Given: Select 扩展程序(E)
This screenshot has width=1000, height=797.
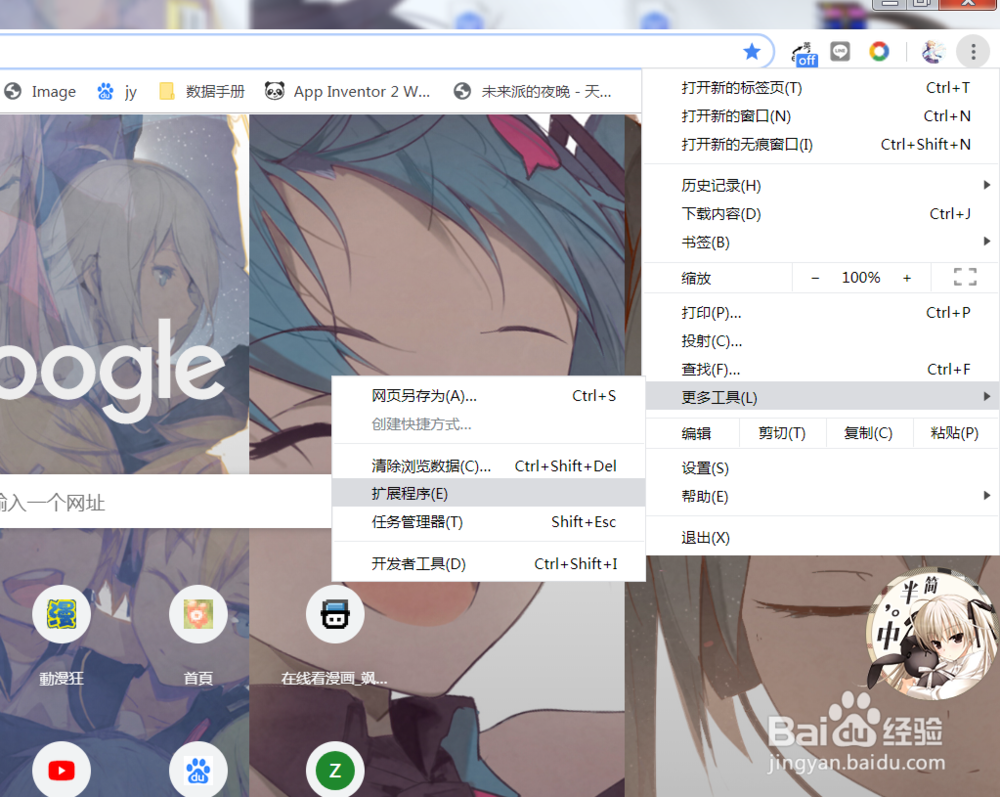Looking at the screenshot, I should 489,494.
